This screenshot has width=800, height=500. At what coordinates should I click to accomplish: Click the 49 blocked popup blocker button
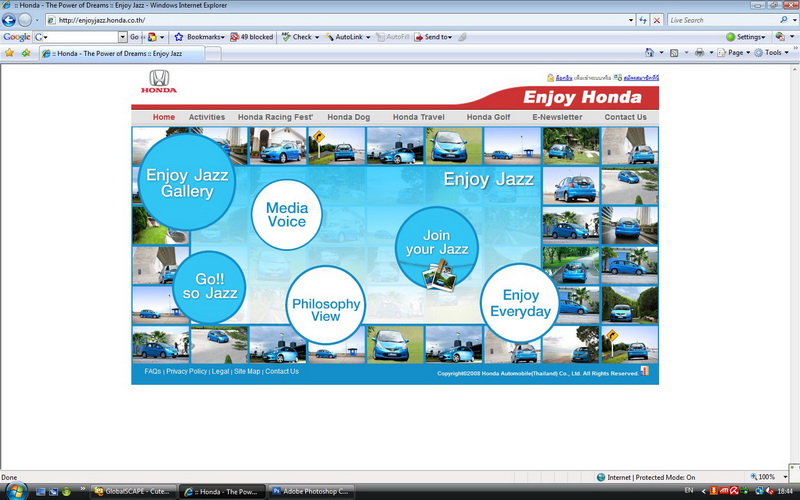pos(252,37)
